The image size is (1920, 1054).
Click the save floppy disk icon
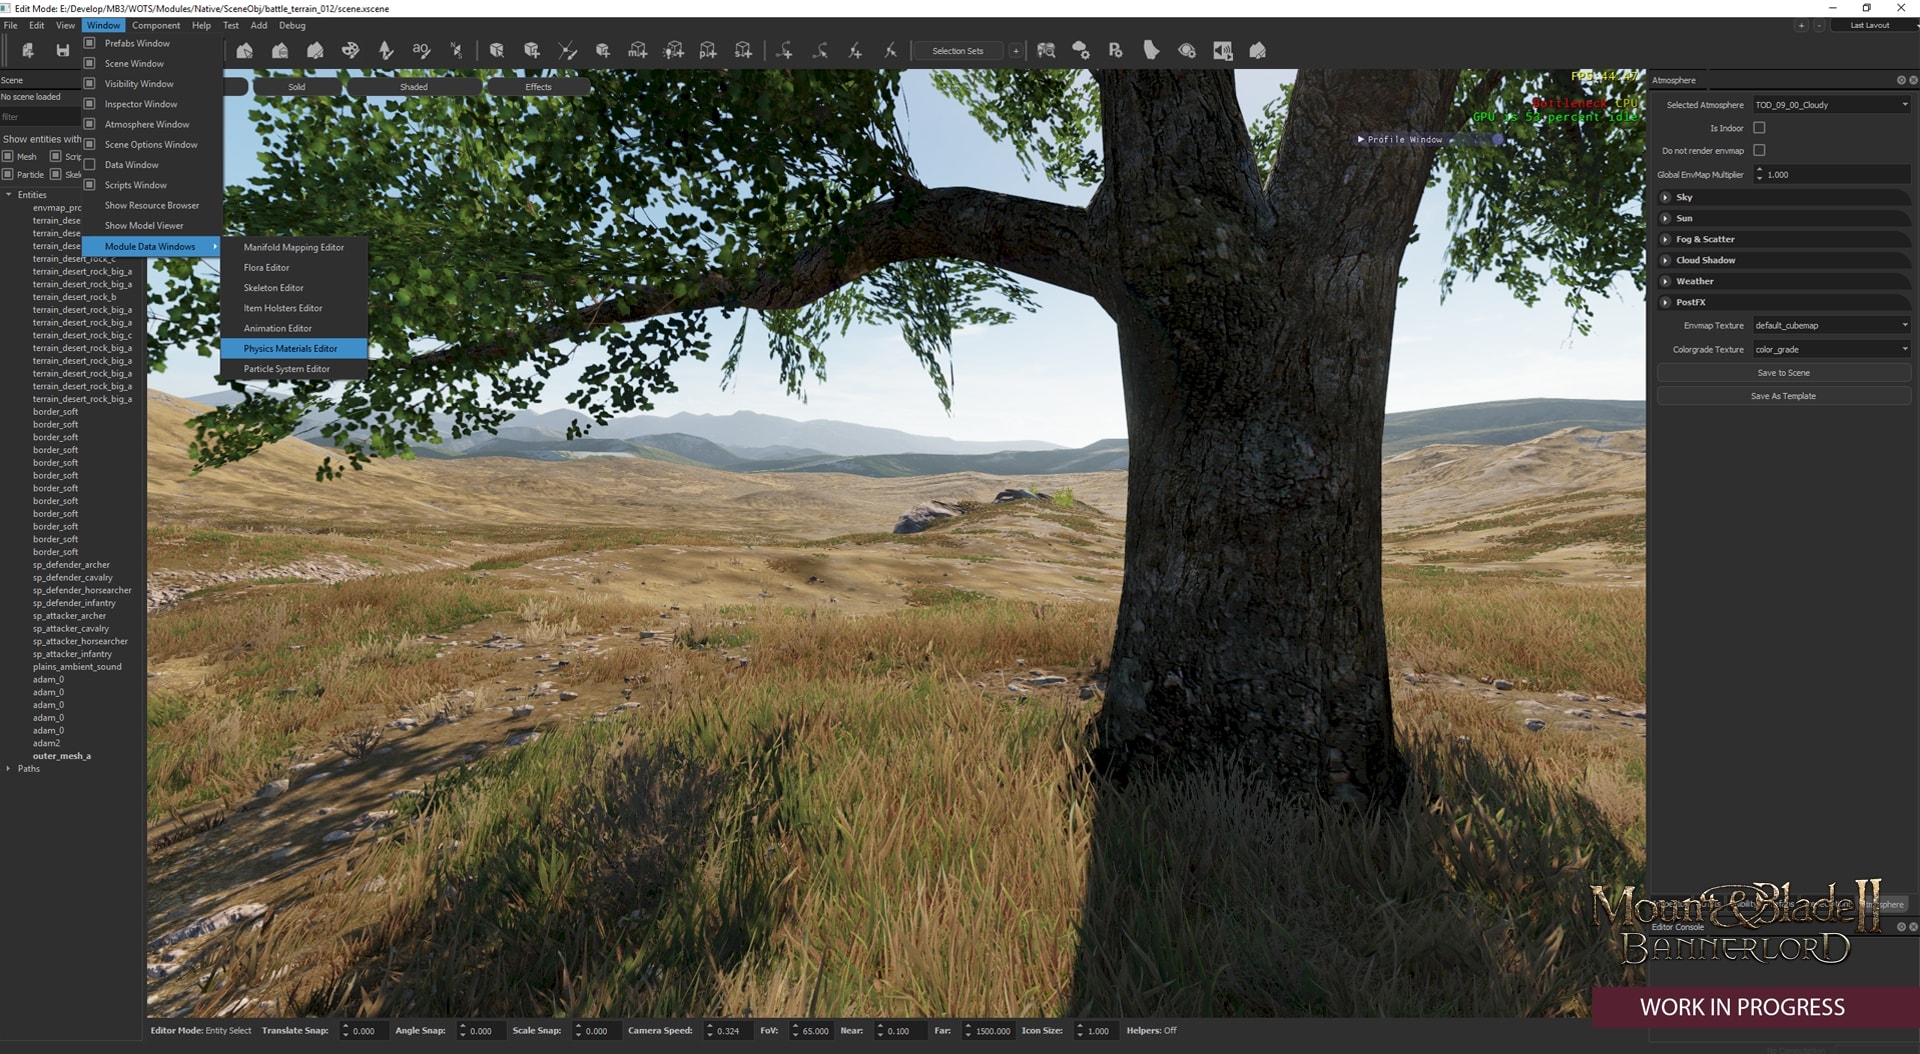point(63,50)
